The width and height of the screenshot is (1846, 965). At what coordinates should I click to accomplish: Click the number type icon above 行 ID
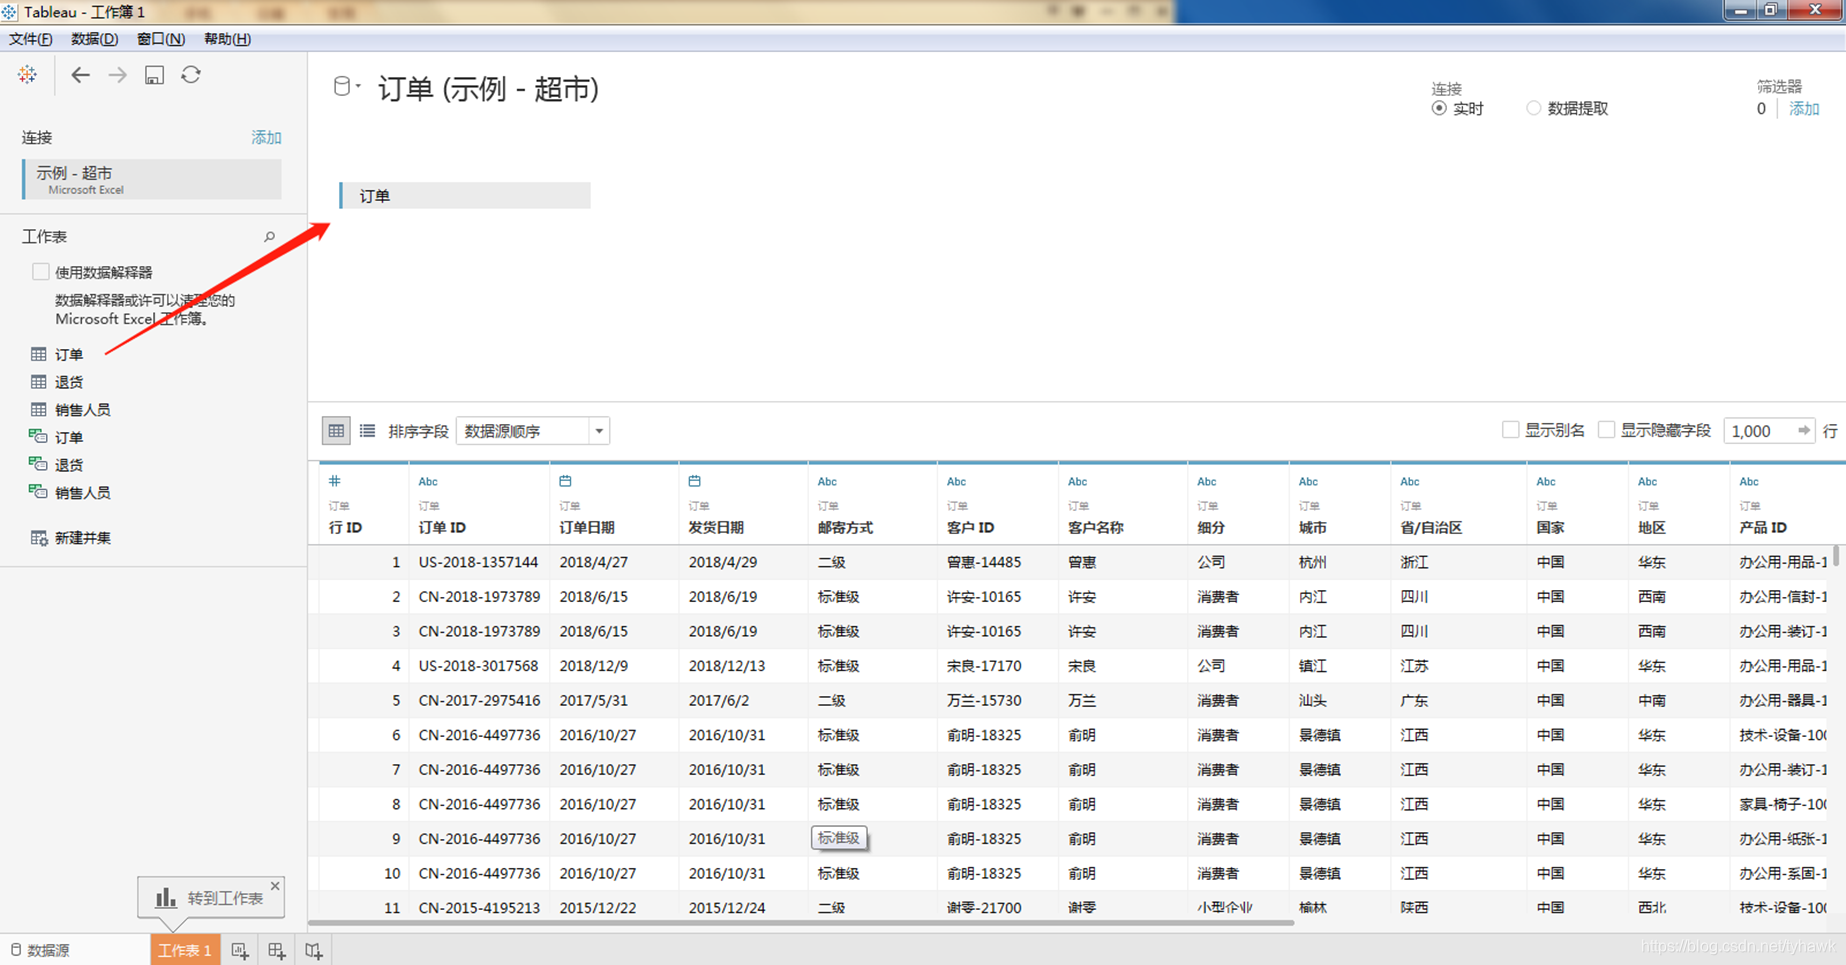coord(335,481)
